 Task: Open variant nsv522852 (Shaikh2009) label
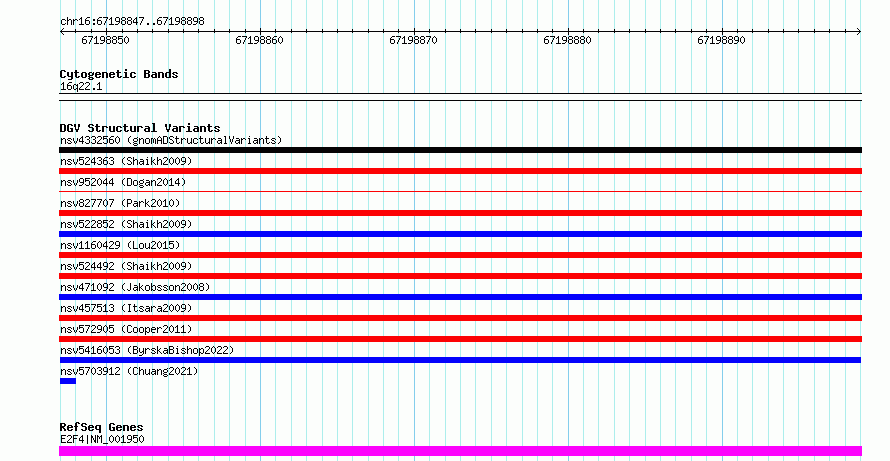coord(126,224)
